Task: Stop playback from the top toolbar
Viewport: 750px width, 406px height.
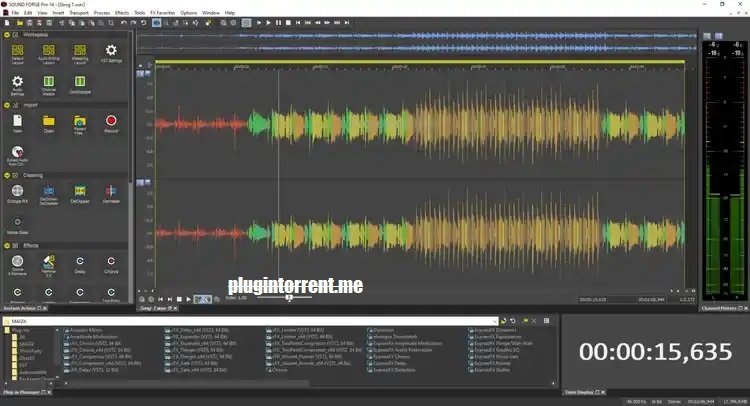Action: tap(288, 22)
